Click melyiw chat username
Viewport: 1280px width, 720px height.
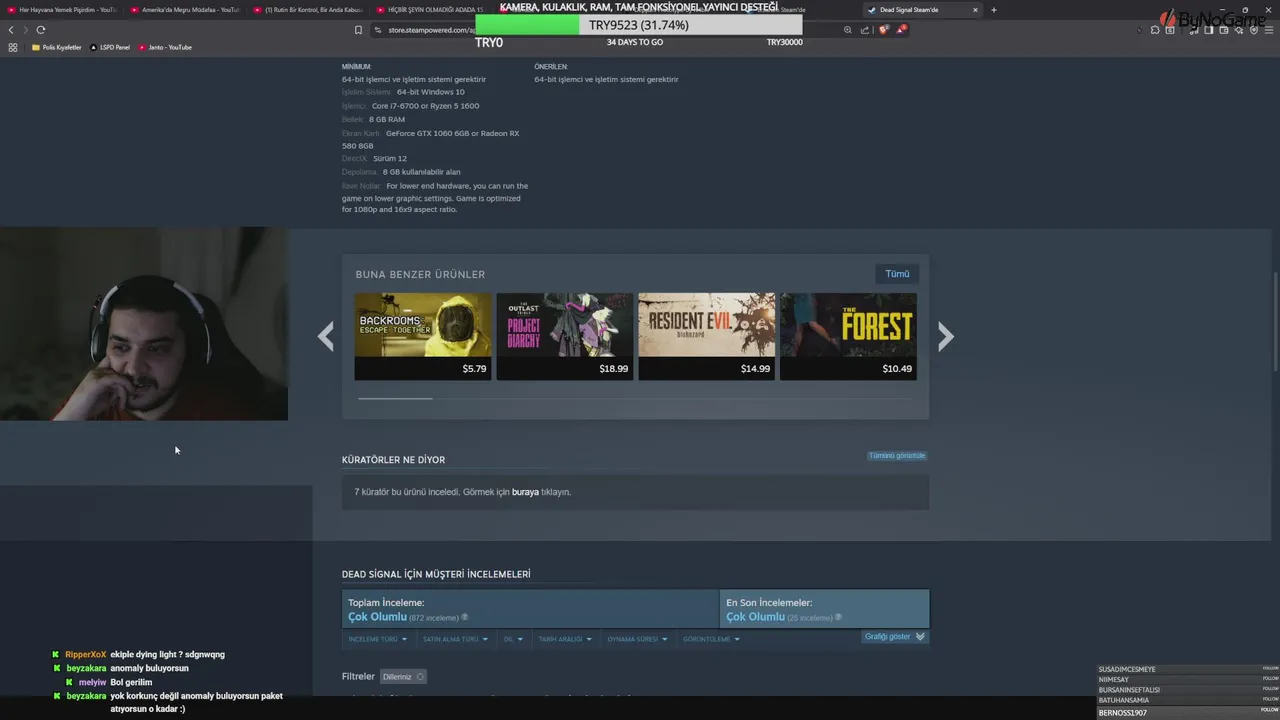tap(92, 682)
